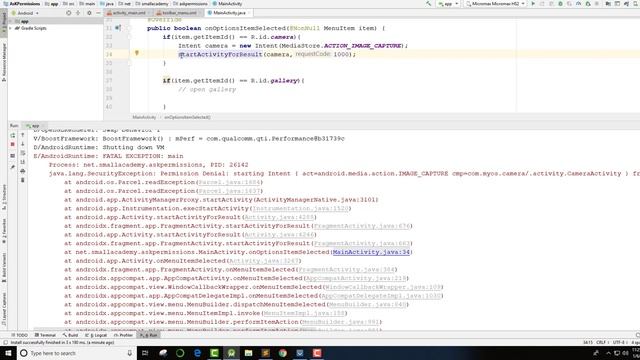Open the Parcel.java:1684 stack trace link
The height and width of the screenshot is (360, 640).
click(229, 182)
